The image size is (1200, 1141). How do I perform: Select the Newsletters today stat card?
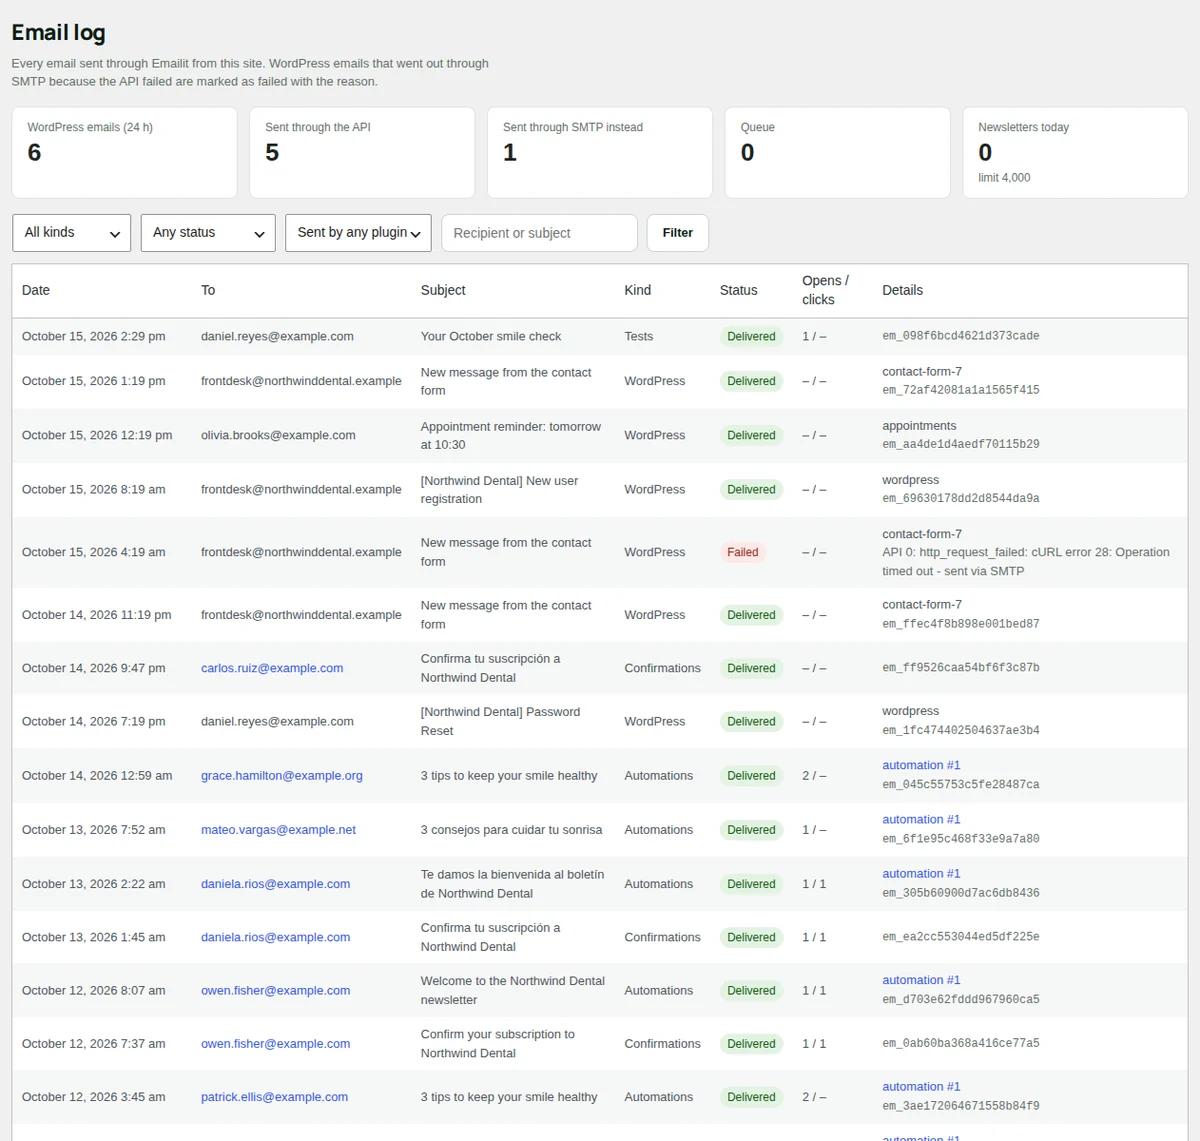(x=1075, y=152)
